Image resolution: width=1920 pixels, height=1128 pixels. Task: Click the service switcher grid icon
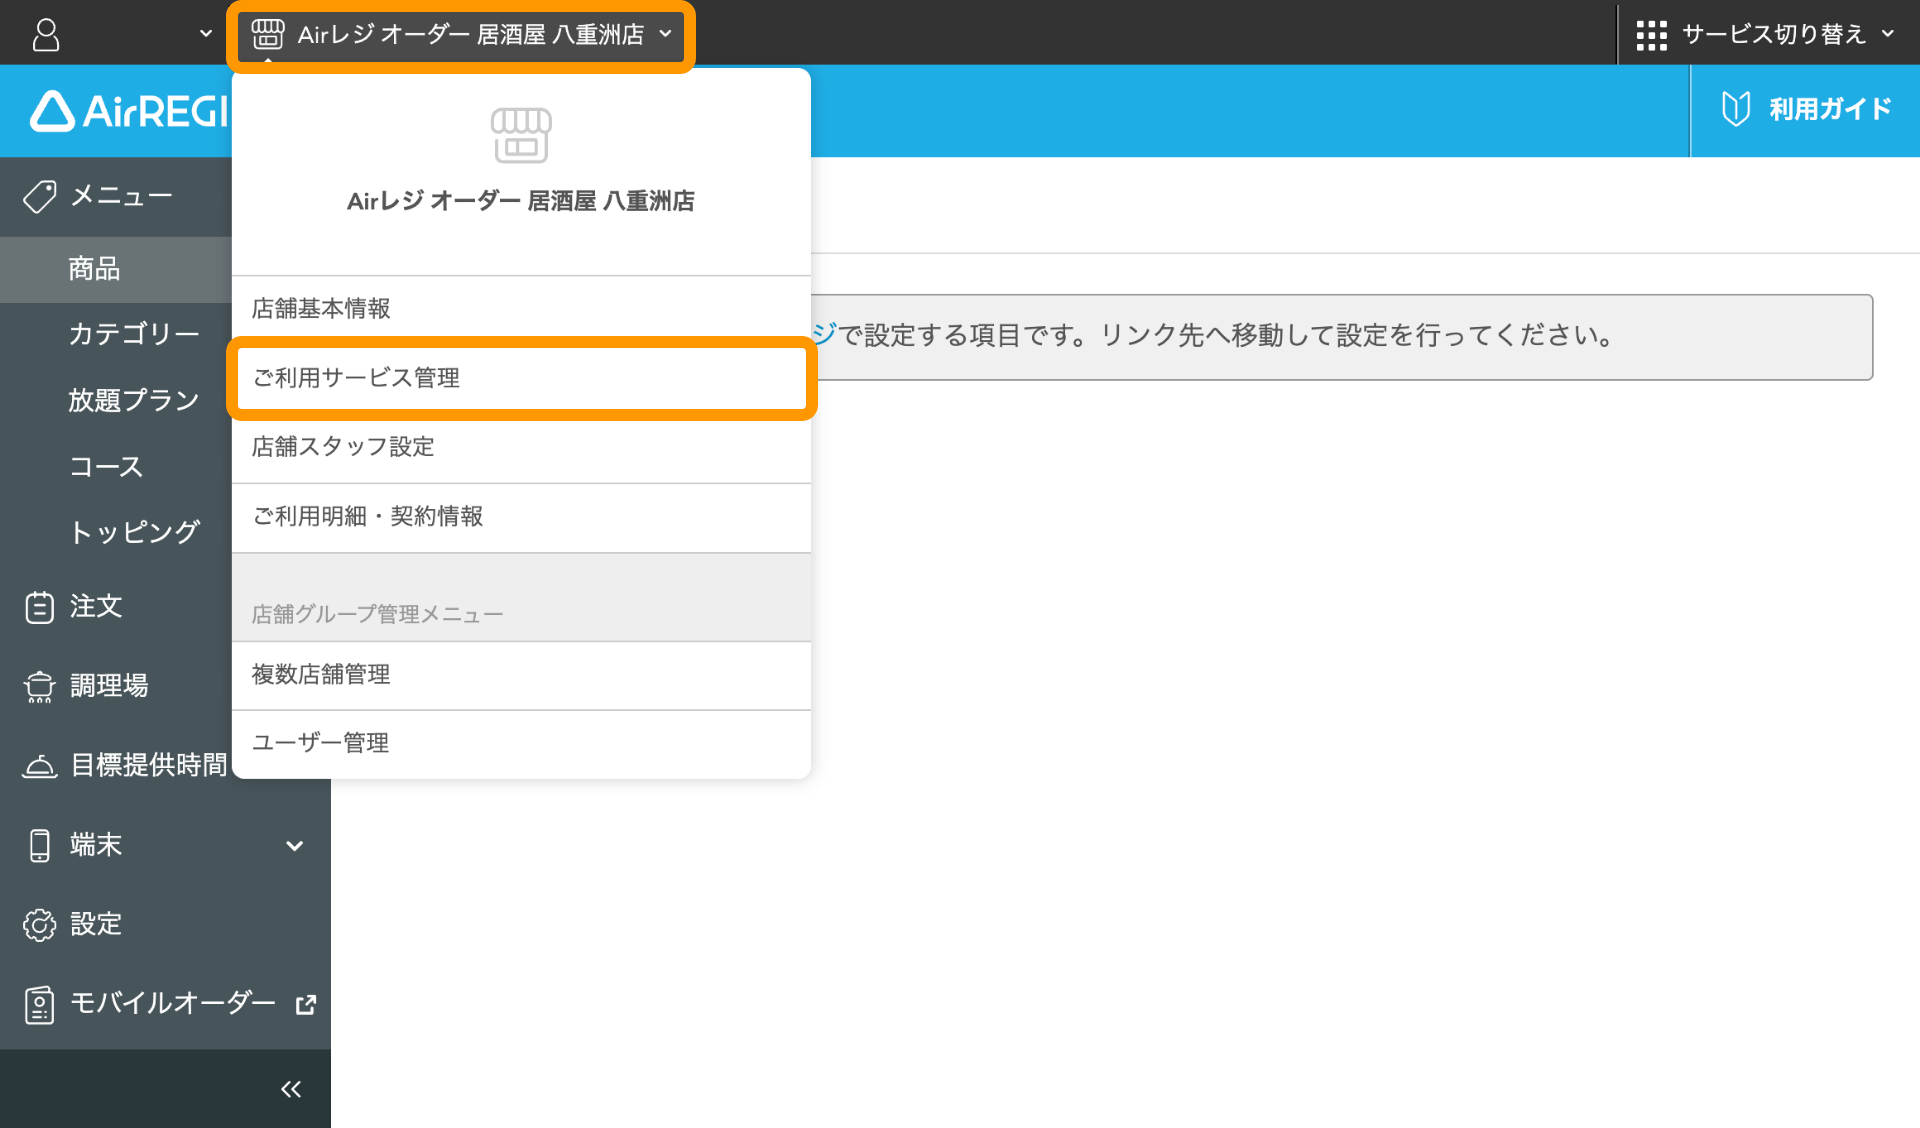tap(1651, 35)
